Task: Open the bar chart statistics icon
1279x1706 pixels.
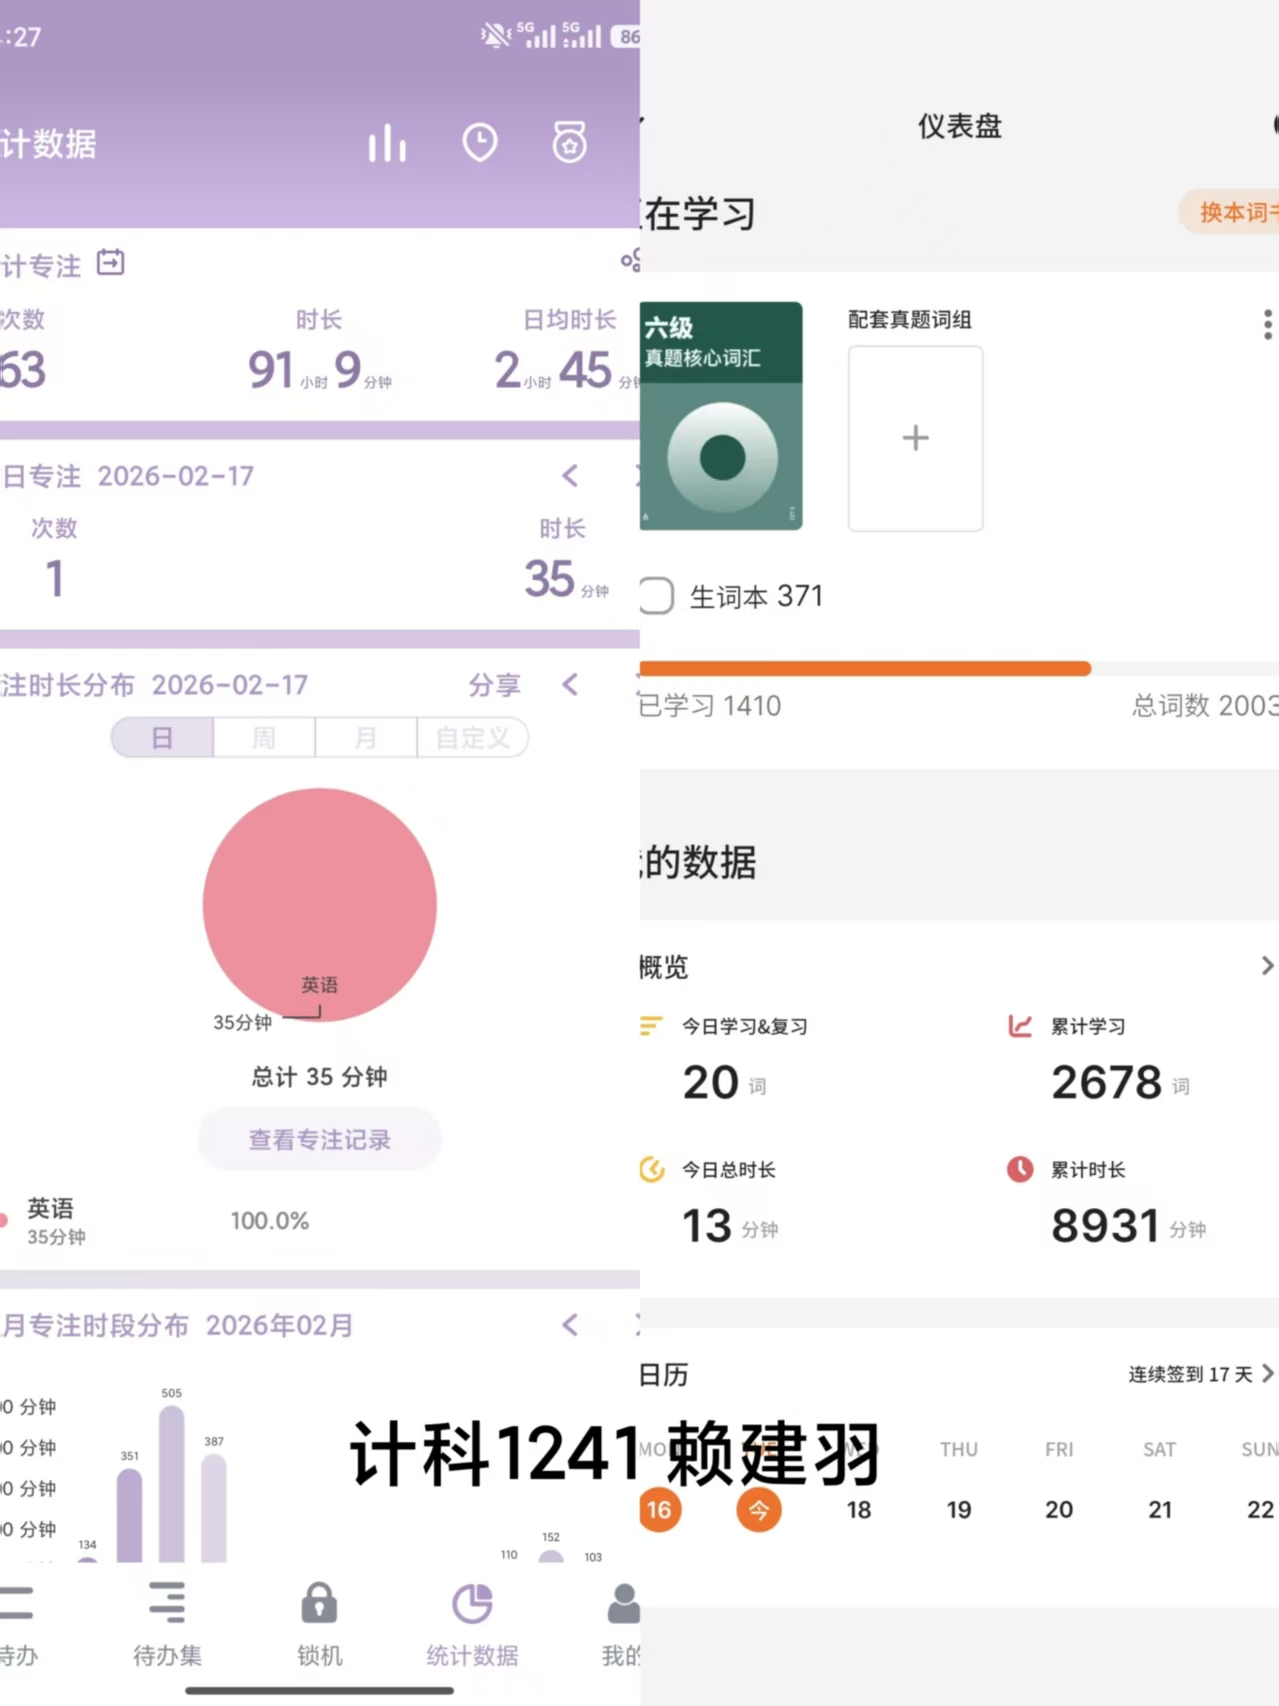Action: (387, 143)
